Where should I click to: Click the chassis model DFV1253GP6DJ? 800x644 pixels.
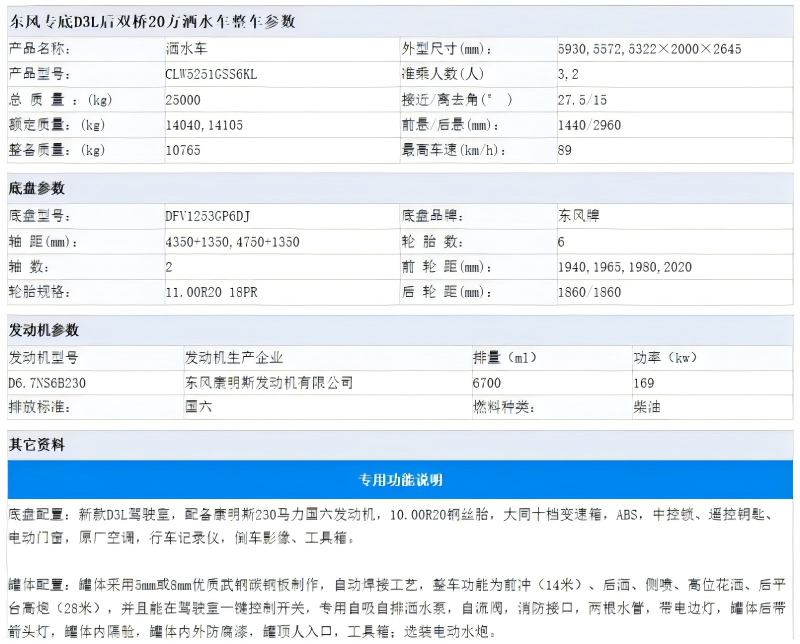(207, 216)
